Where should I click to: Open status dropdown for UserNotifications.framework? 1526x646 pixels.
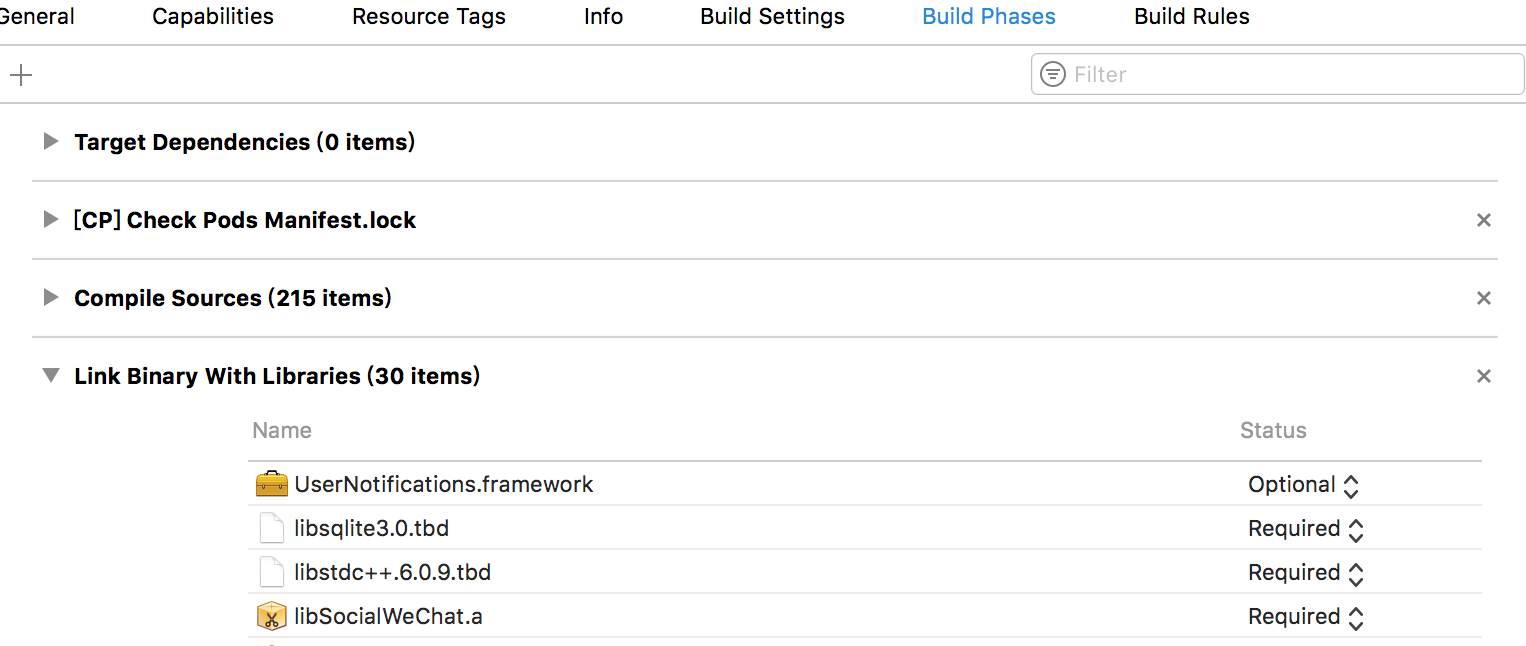[1304, 485]
